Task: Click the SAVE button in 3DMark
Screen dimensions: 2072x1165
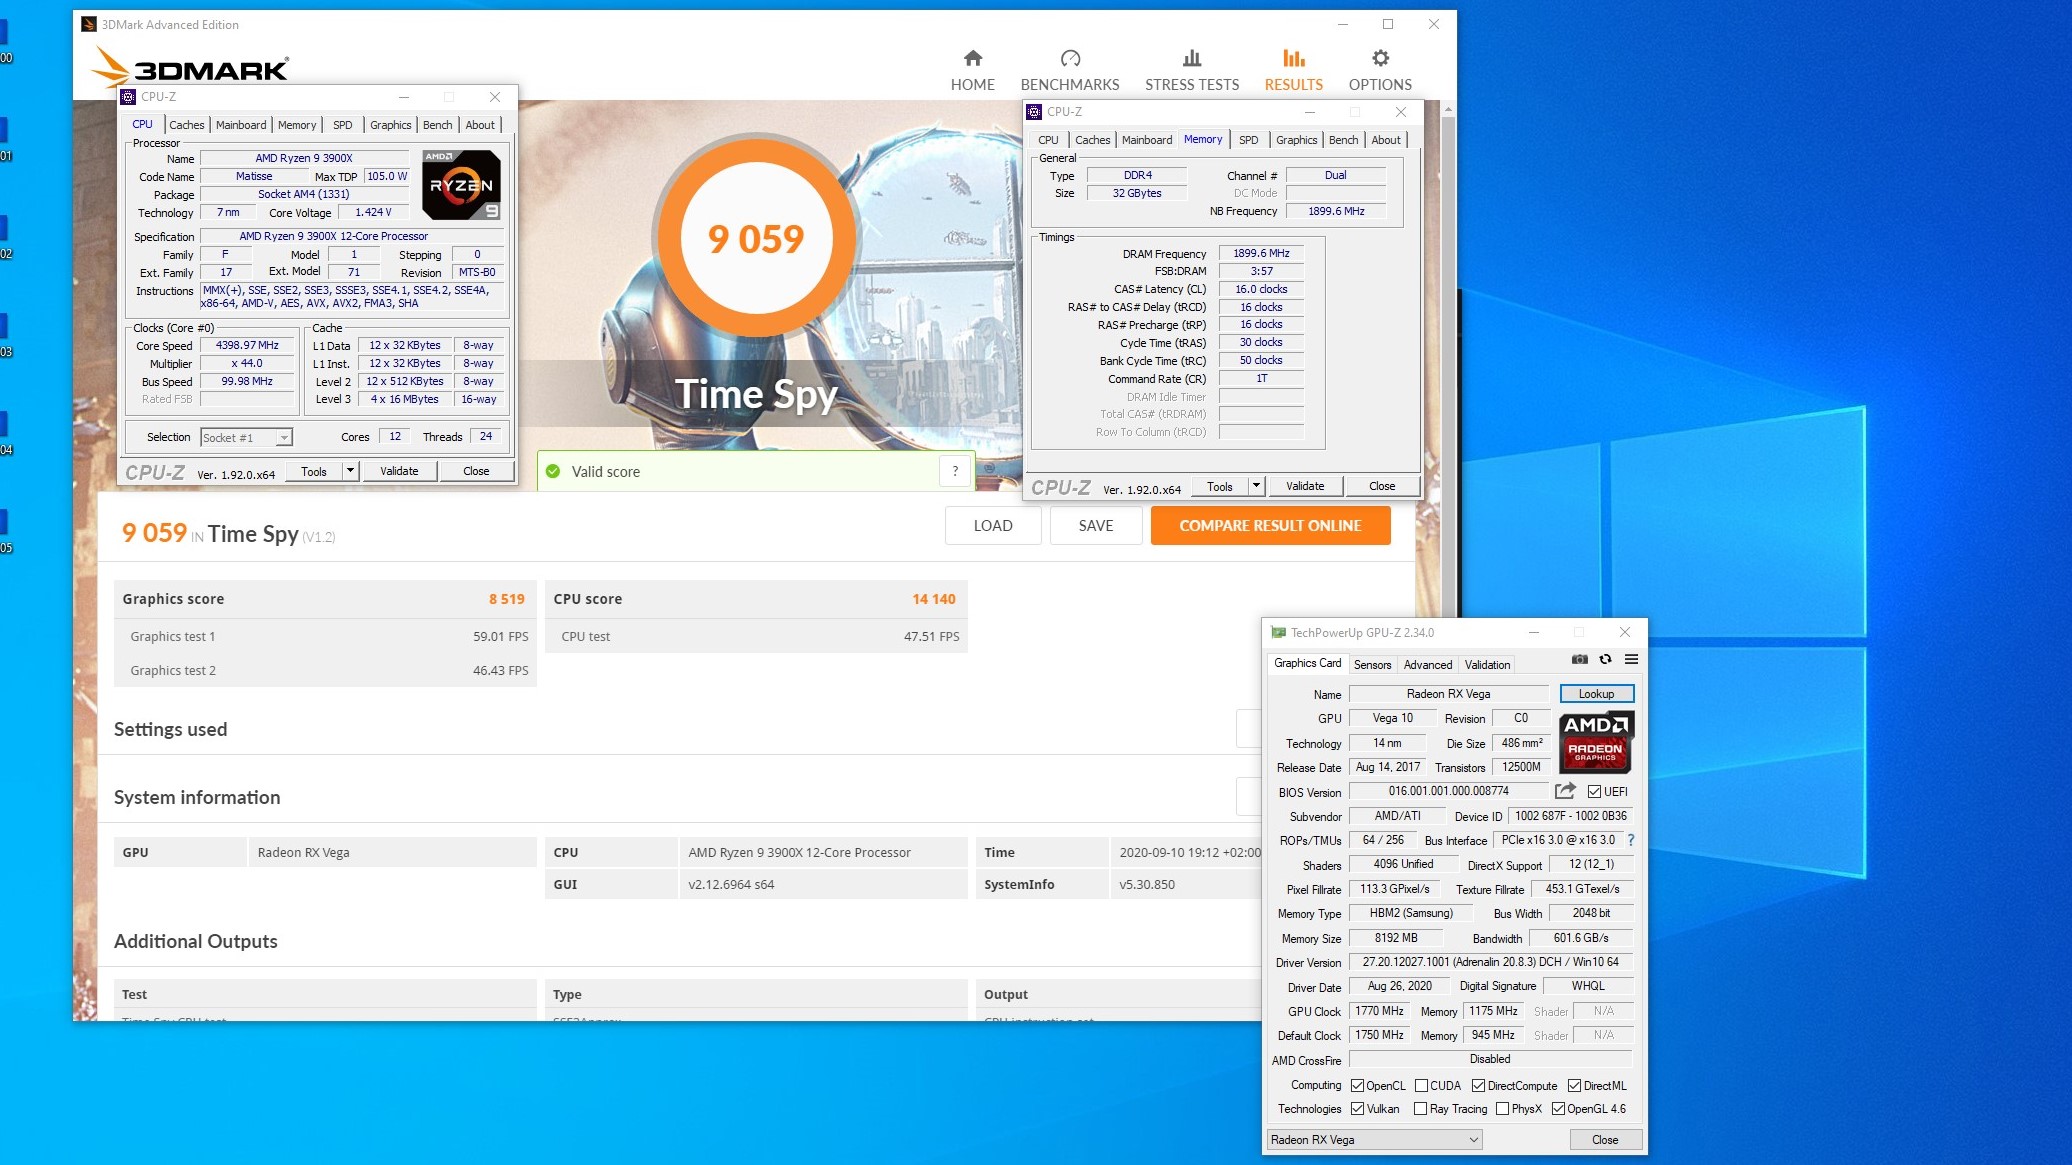Action: pos(1095,526)
